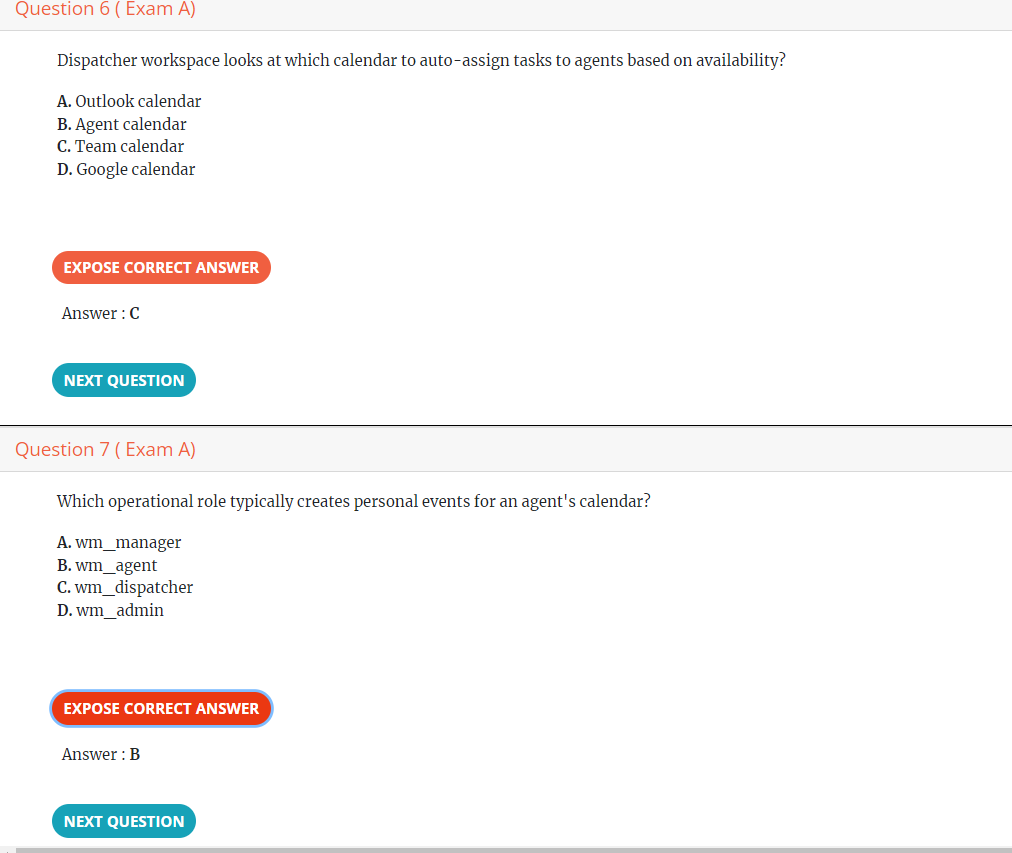
Task: Click the 'Answer : C' text
Action: point(101,313)
